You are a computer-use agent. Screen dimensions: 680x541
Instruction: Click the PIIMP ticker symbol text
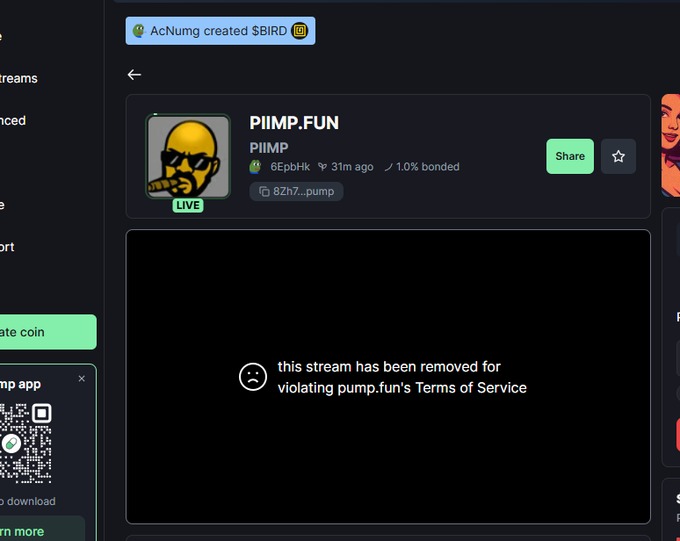coord(269,148)
